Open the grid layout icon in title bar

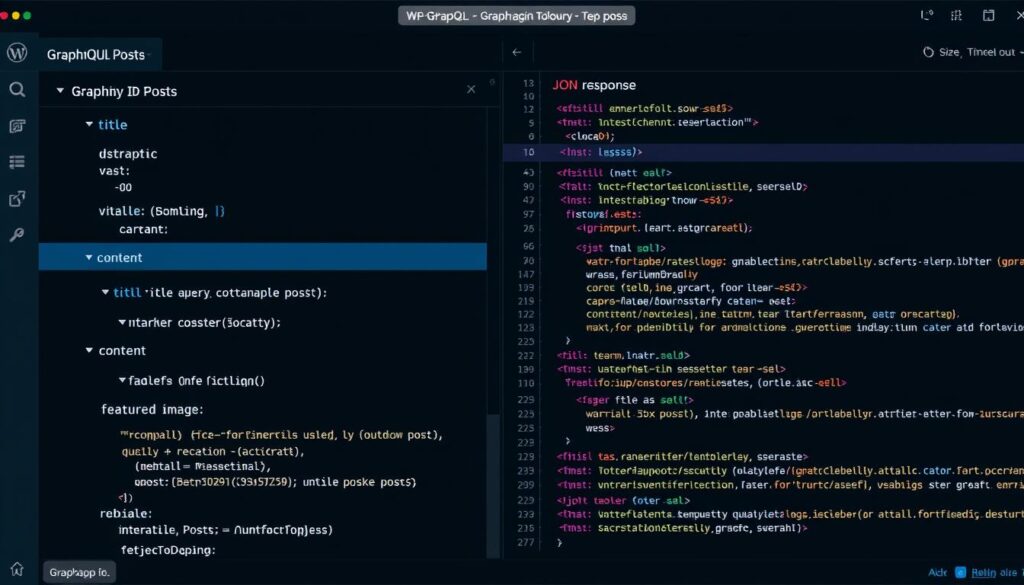pos(956,16)
